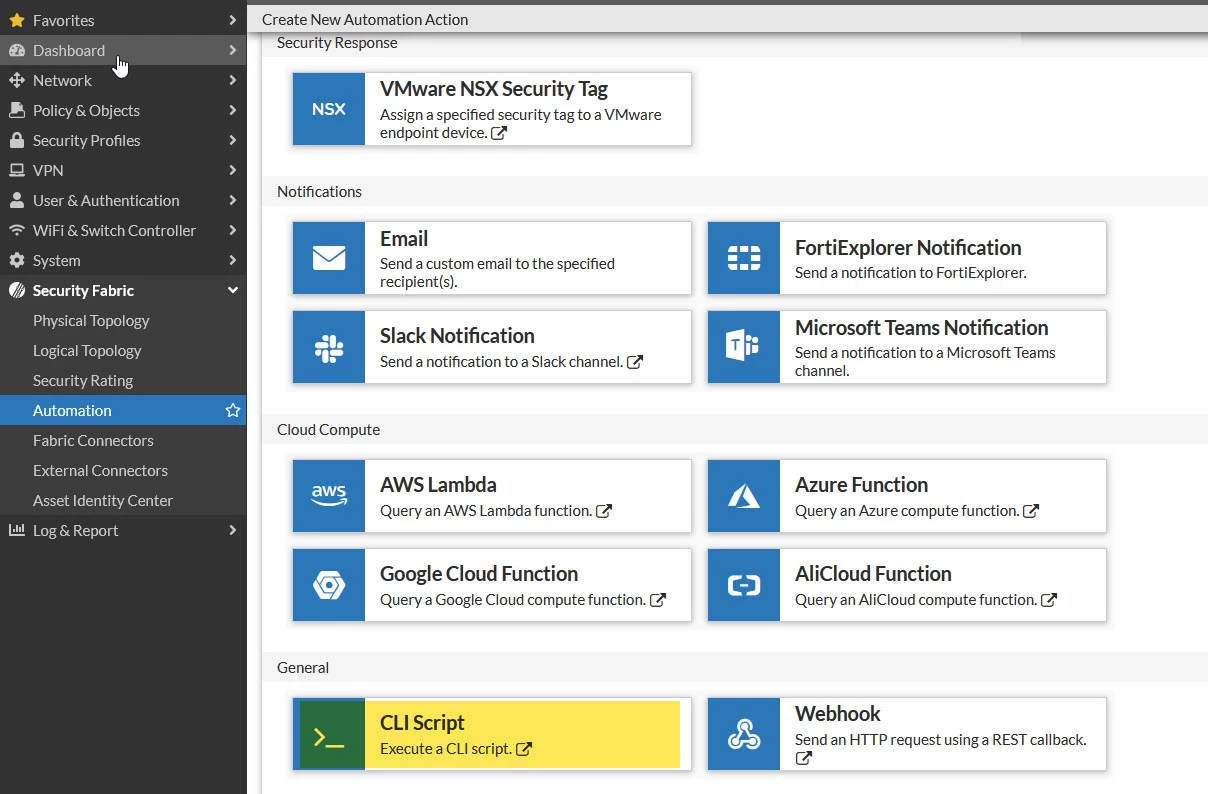This screenshot has height=794, width=1208.
Task: Click the Security Fabric icon
Action: [x=16, y=290]
